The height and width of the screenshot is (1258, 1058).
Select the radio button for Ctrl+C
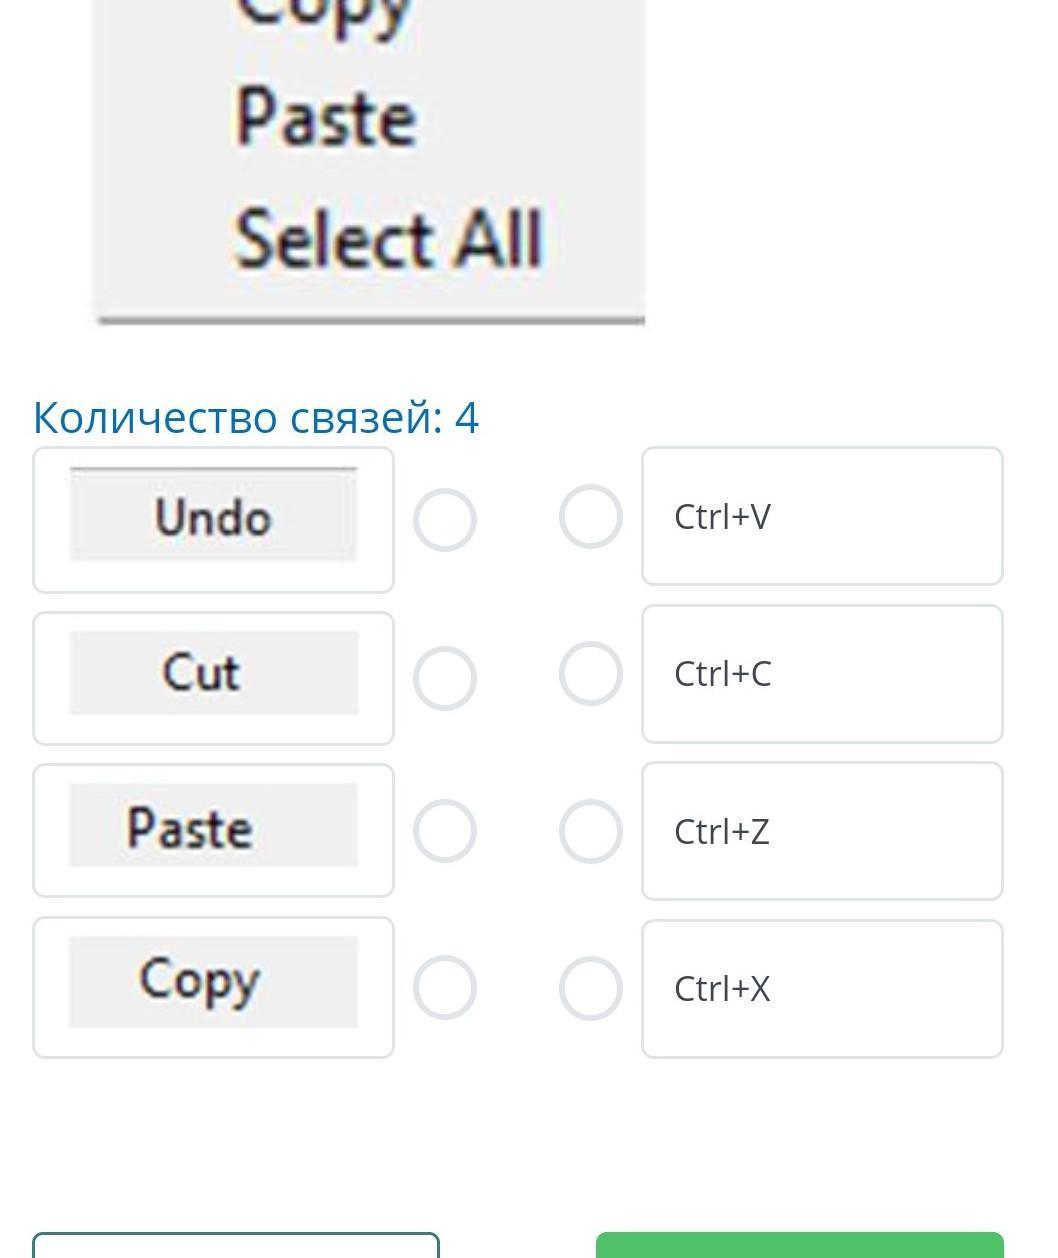tap(591, 674)
